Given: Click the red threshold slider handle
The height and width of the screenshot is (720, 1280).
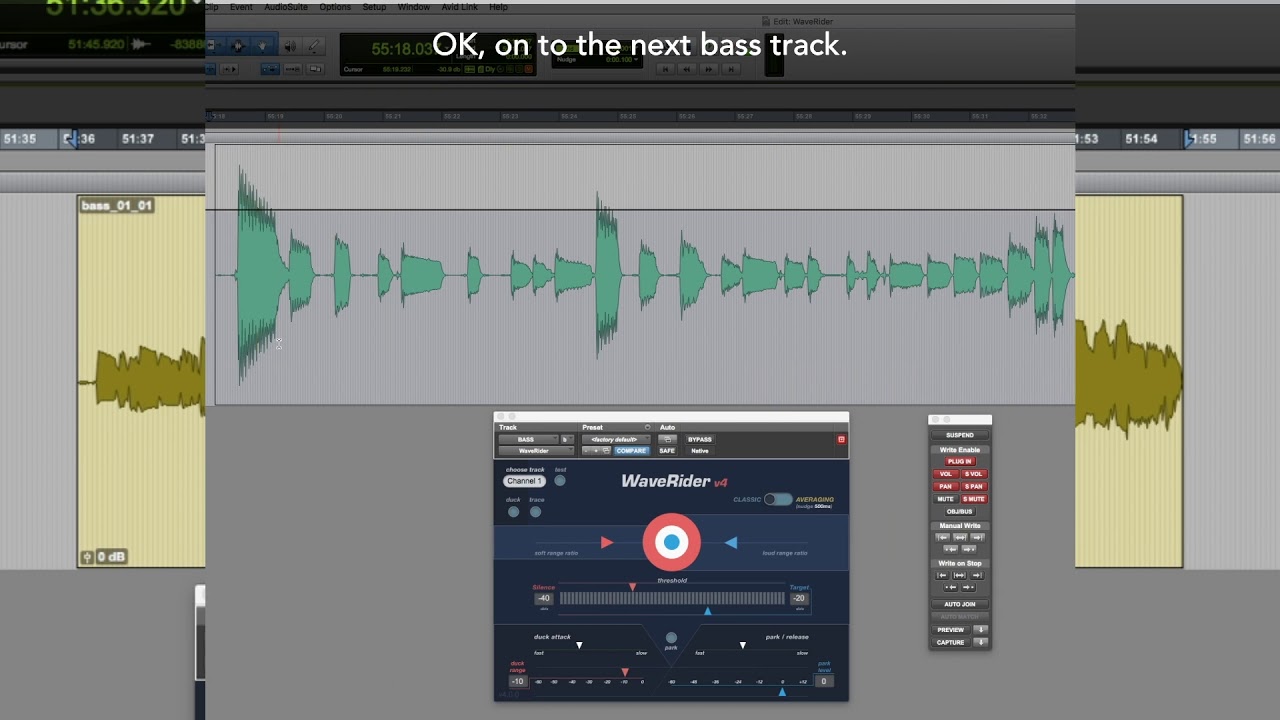Looking at the screenshot, I should 632,587.
